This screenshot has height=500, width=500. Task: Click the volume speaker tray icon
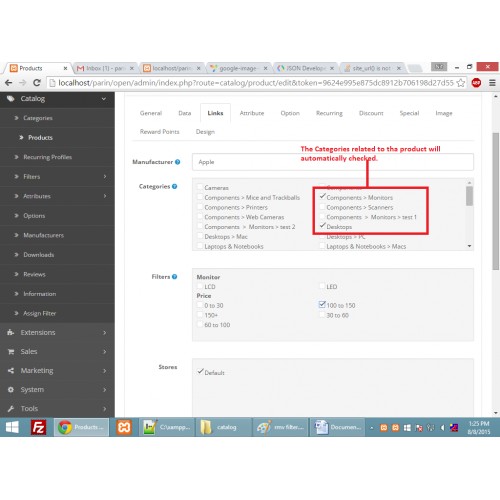coord(442,428)
